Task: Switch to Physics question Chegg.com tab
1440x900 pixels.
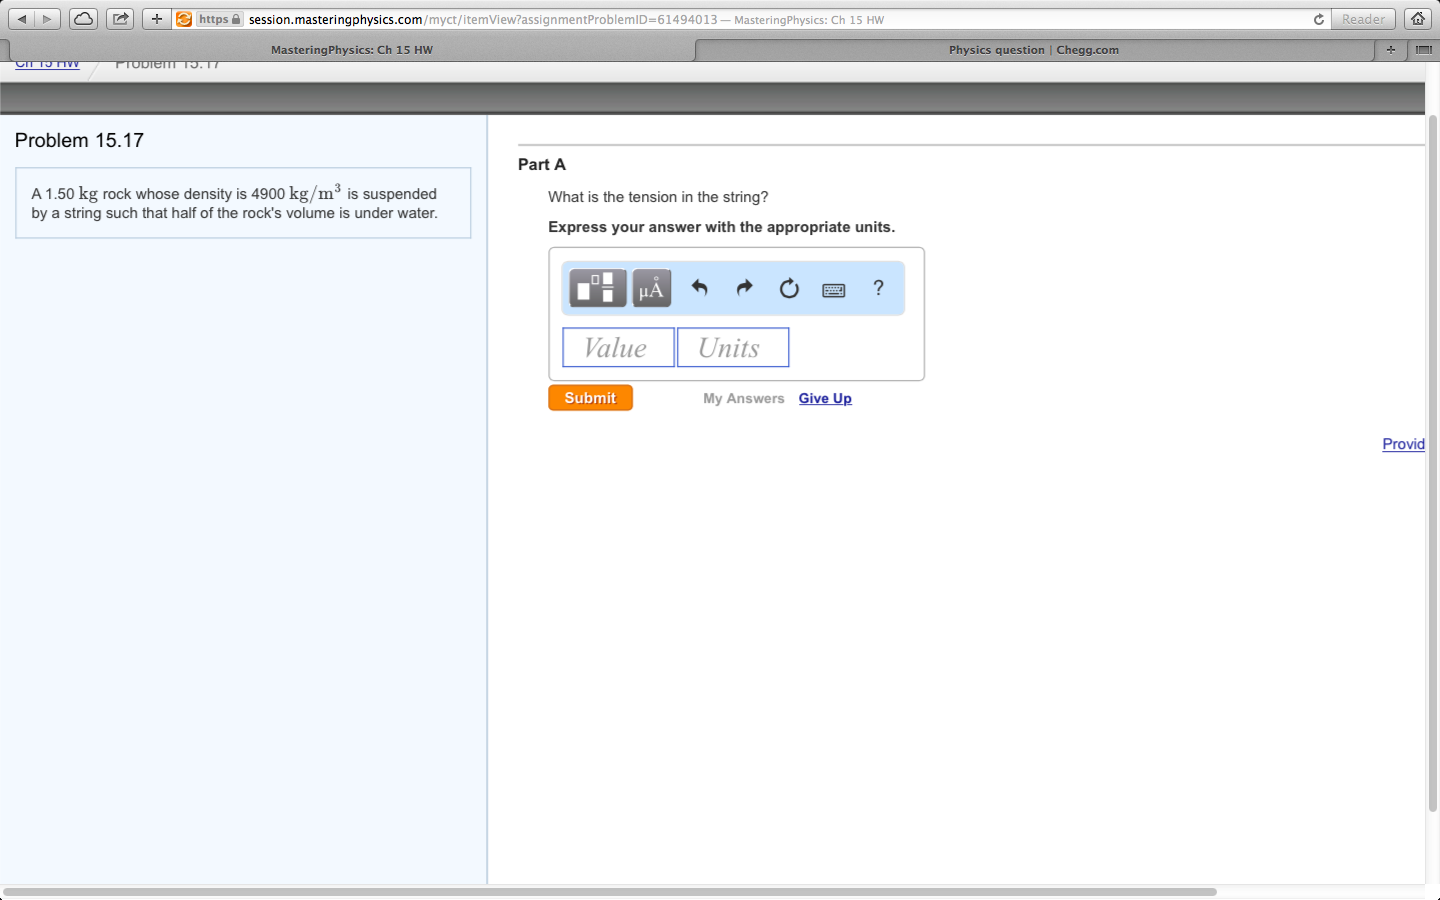Action: (x=1034, y=49)
